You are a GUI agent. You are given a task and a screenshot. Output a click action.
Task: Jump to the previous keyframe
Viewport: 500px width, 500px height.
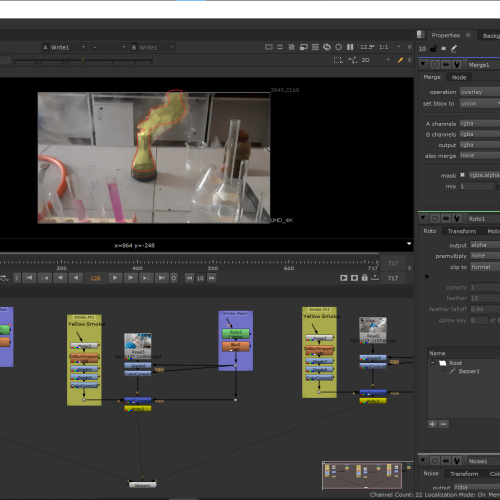pyautogui.click(x=45, y=278)
